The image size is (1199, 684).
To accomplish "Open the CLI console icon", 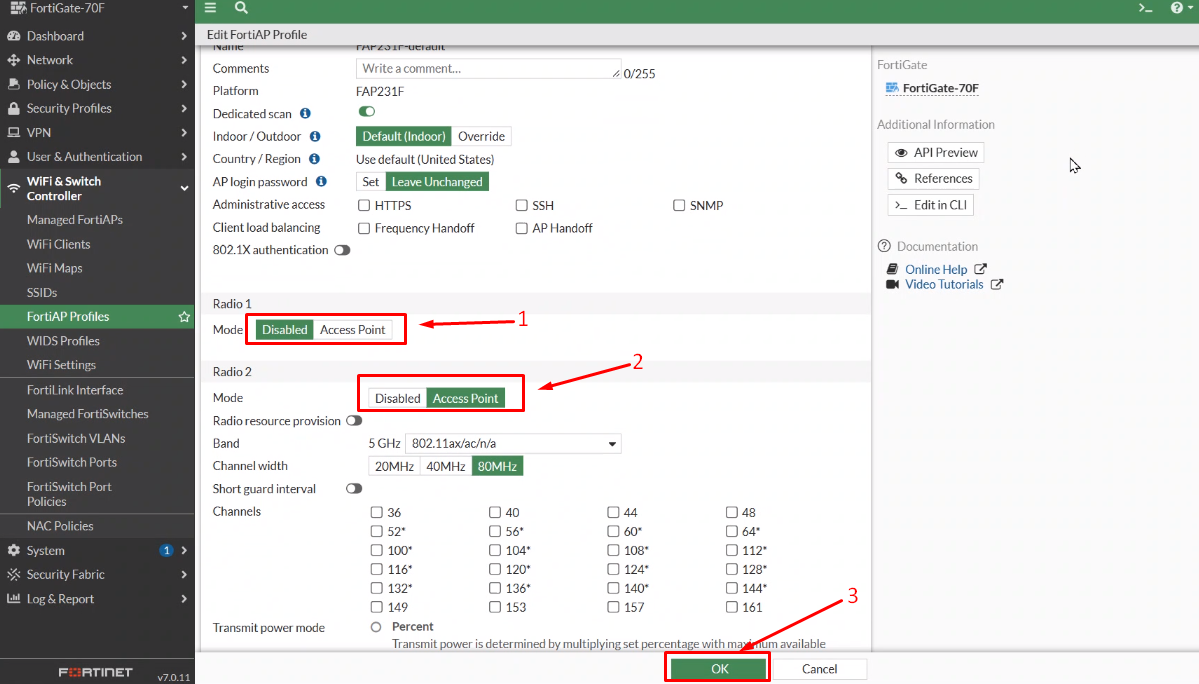I will 1145,8.
